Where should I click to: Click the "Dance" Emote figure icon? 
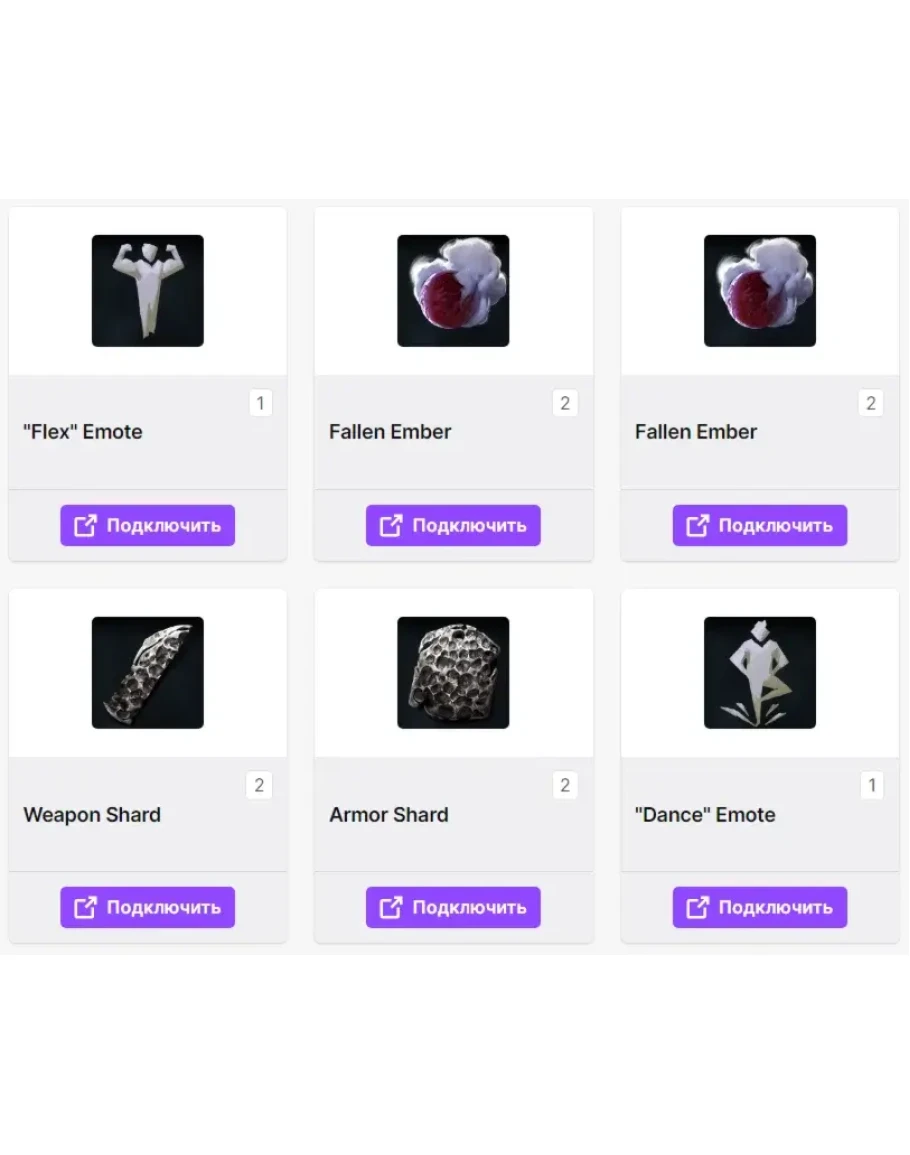coord(760,673)
